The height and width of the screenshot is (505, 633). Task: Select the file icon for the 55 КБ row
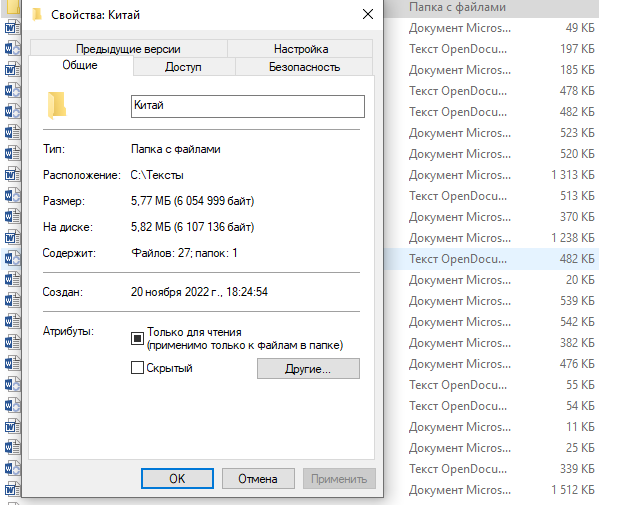(x=12, y=385)
